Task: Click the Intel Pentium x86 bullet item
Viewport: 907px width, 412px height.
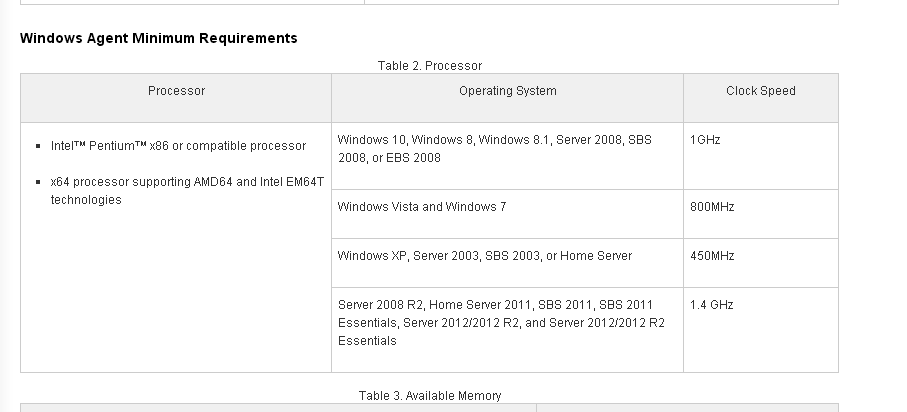Action: click(x=178, y=146)
